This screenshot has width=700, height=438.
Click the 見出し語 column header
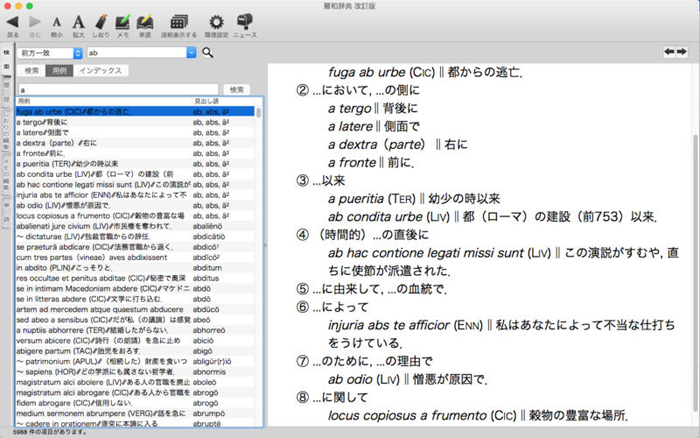tap(207, 102)
